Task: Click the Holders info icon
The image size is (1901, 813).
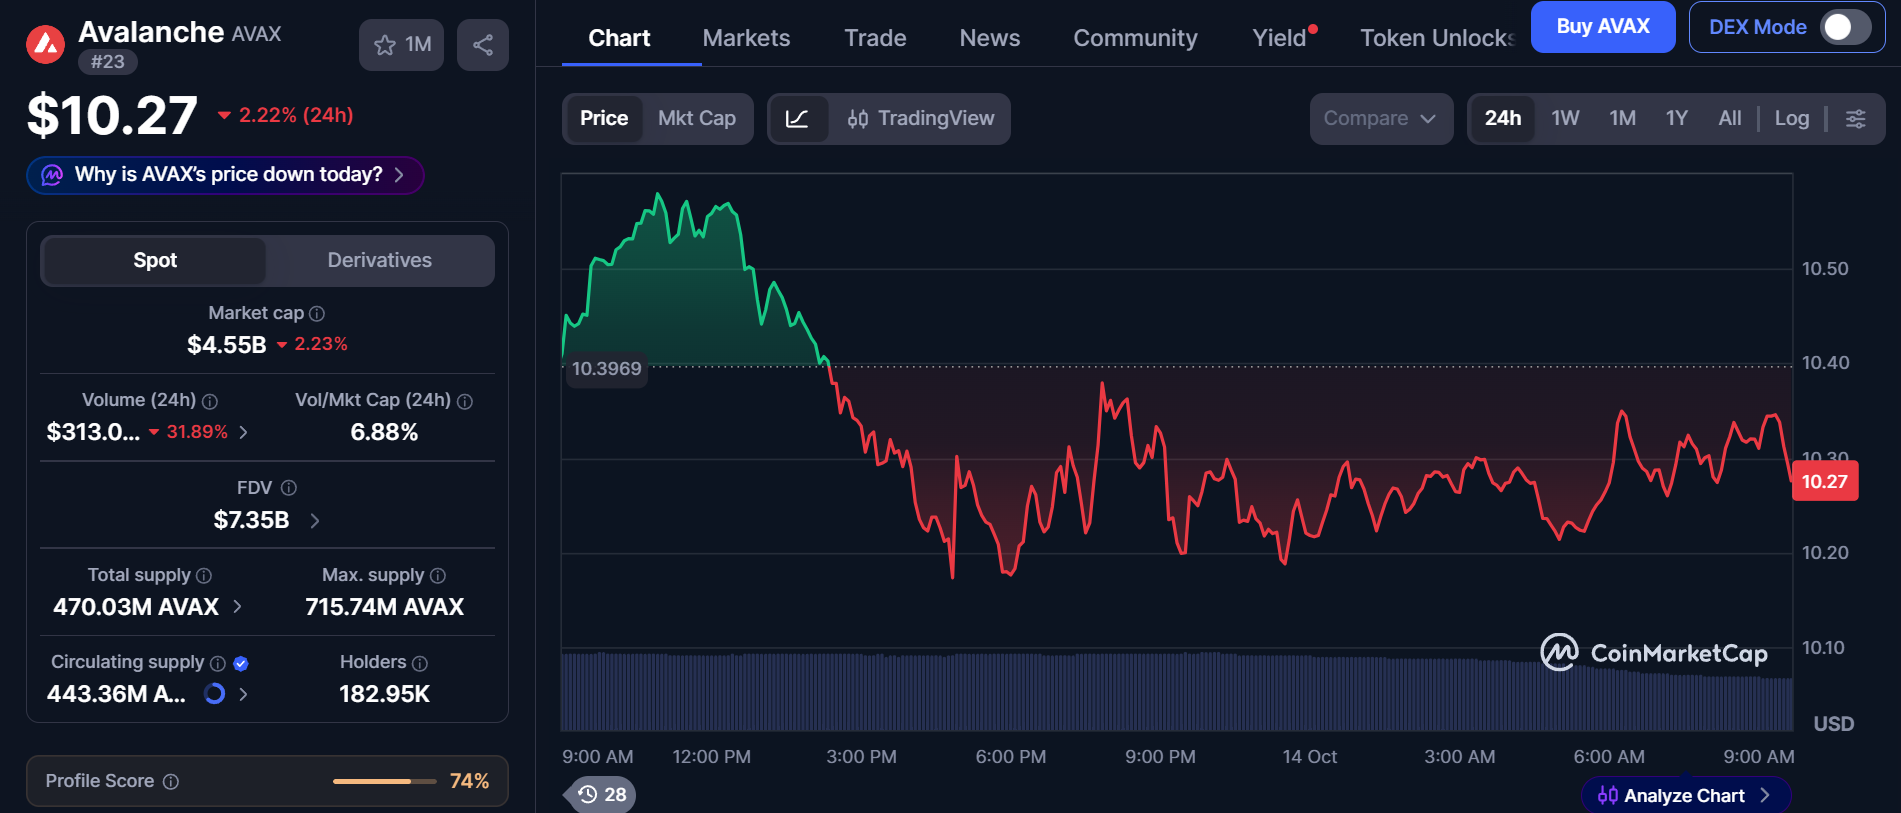Action: (x=420, y=663)
